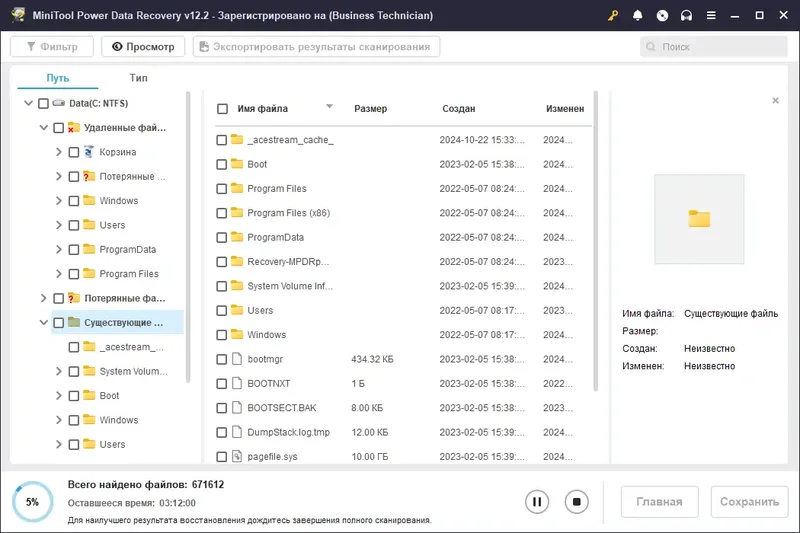800x533 pixels.
Task: Click the key registration icon in title bar
Action: tap(613, 15)
